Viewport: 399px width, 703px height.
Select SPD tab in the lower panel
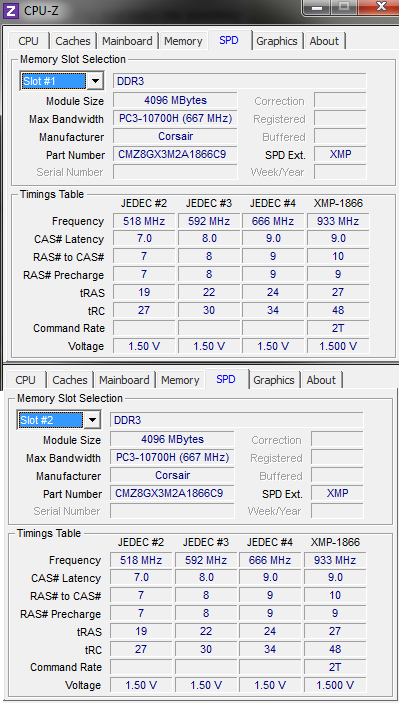(x=226, y=379)
